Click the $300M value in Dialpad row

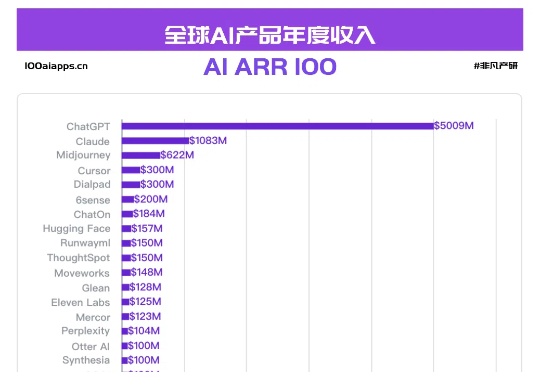tap(157, 184)
